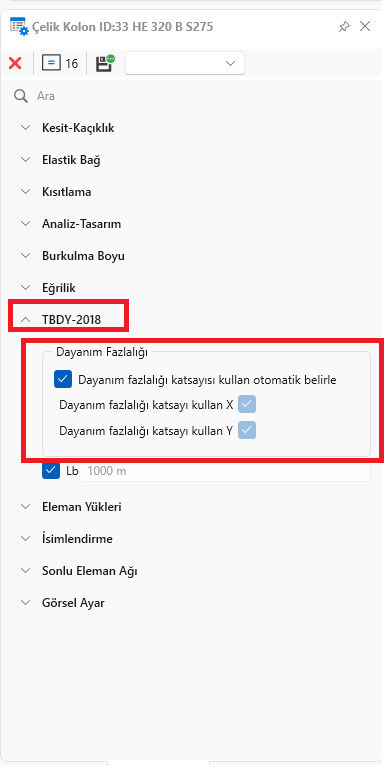Toggle the Dayanım fazlalığı katsayı kullan Y checkbox

coord(247,430)
